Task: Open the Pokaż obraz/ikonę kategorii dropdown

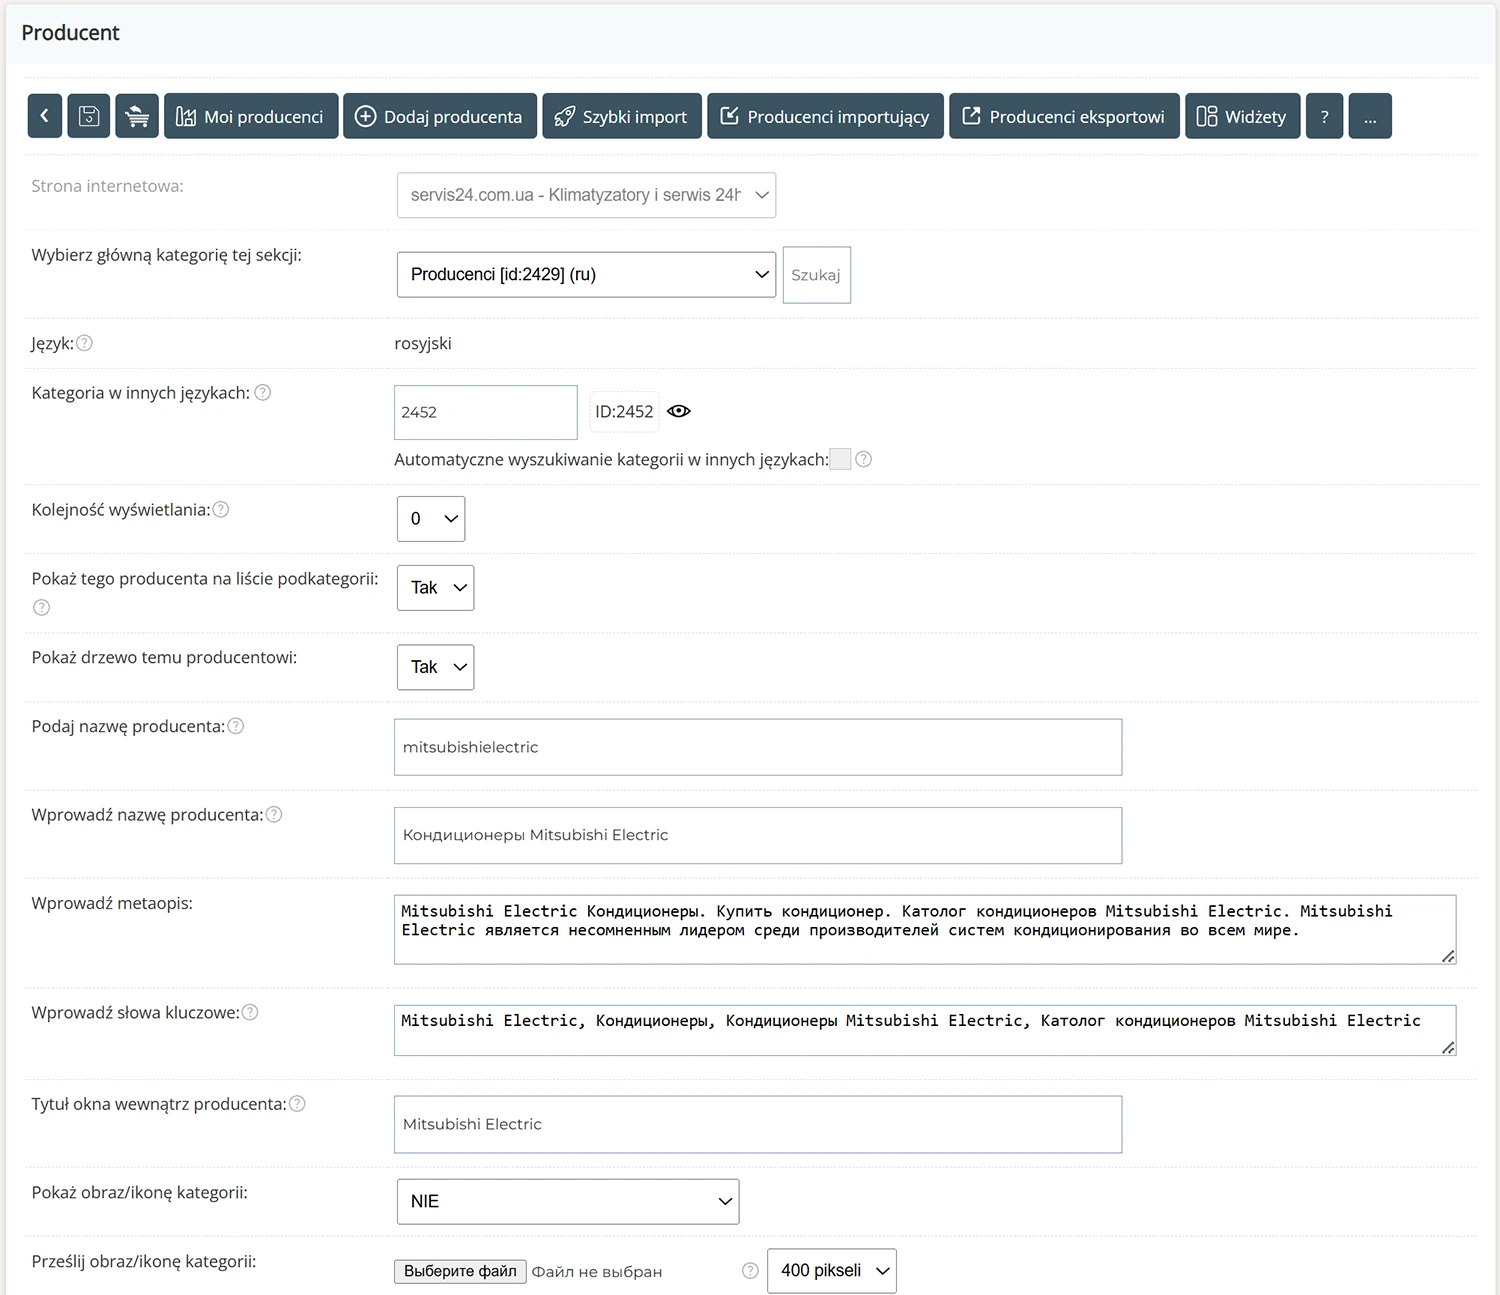Action: pyautogui.click(x=567, y=1202)
